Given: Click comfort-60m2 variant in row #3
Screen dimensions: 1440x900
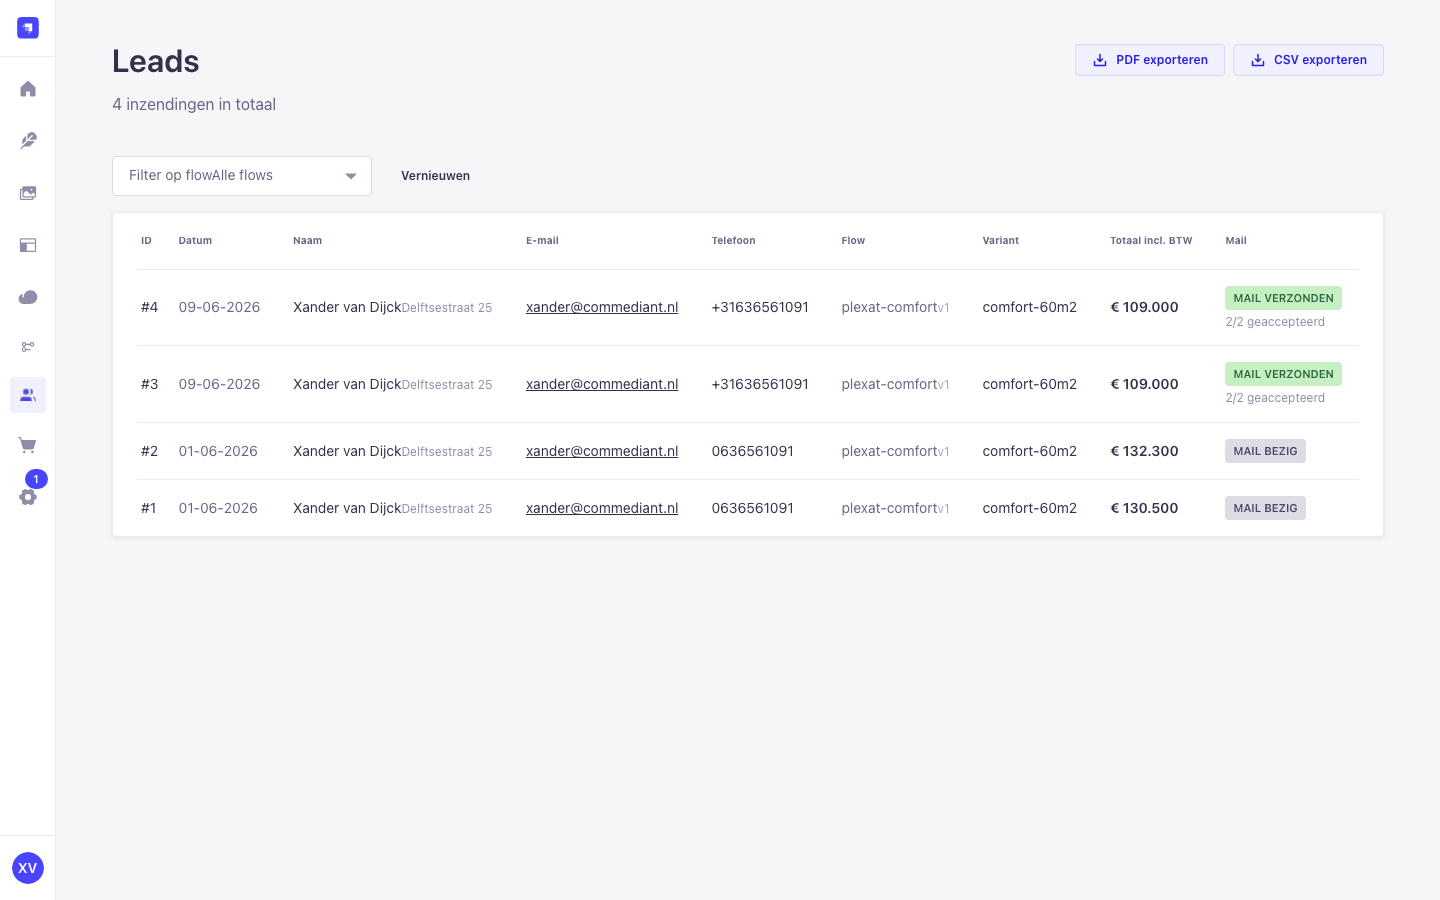Looking at the screenshot, I should coord(1029,384).
